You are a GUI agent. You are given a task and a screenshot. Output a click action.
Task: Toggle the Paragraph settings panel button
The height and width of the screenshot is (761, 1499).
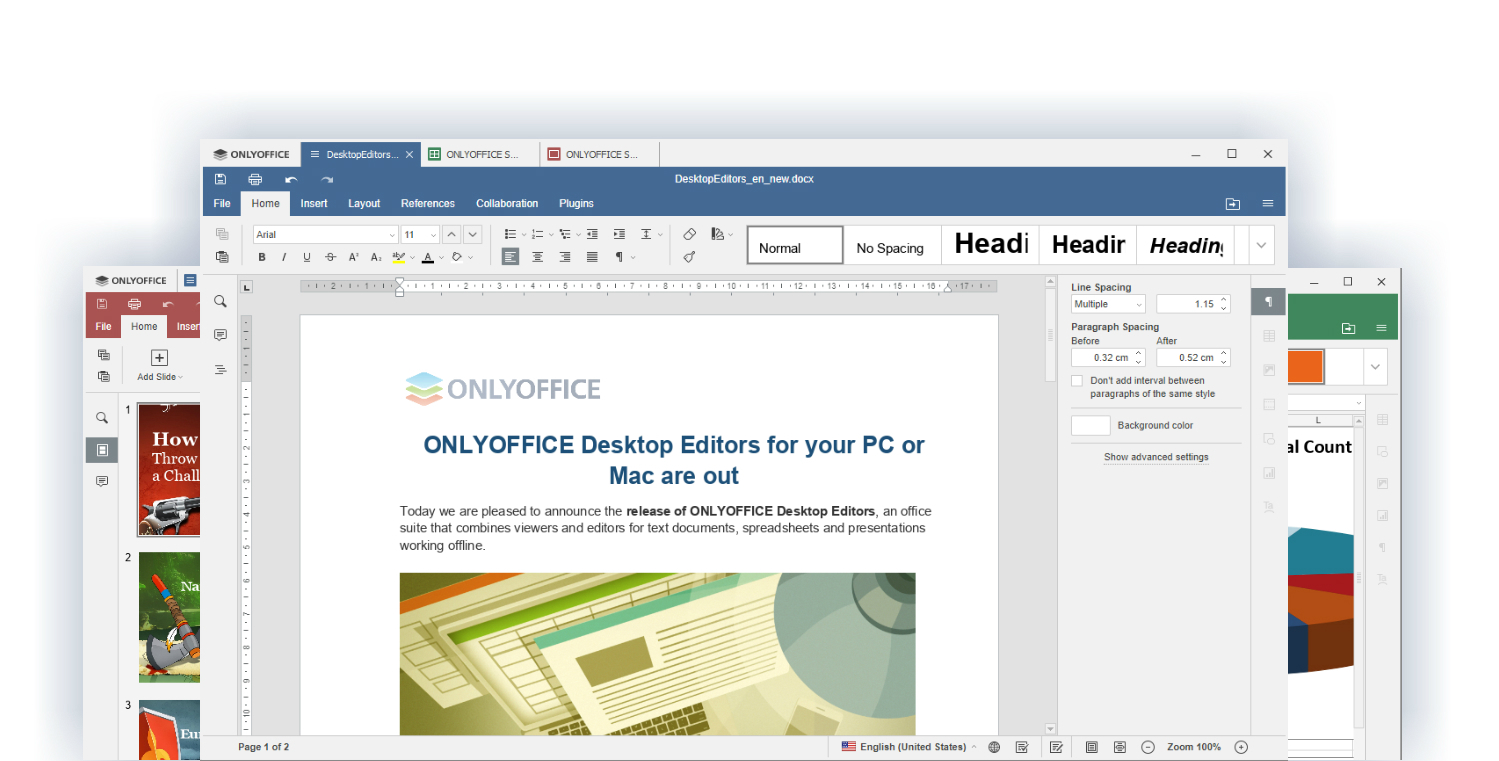[1269, 302]
